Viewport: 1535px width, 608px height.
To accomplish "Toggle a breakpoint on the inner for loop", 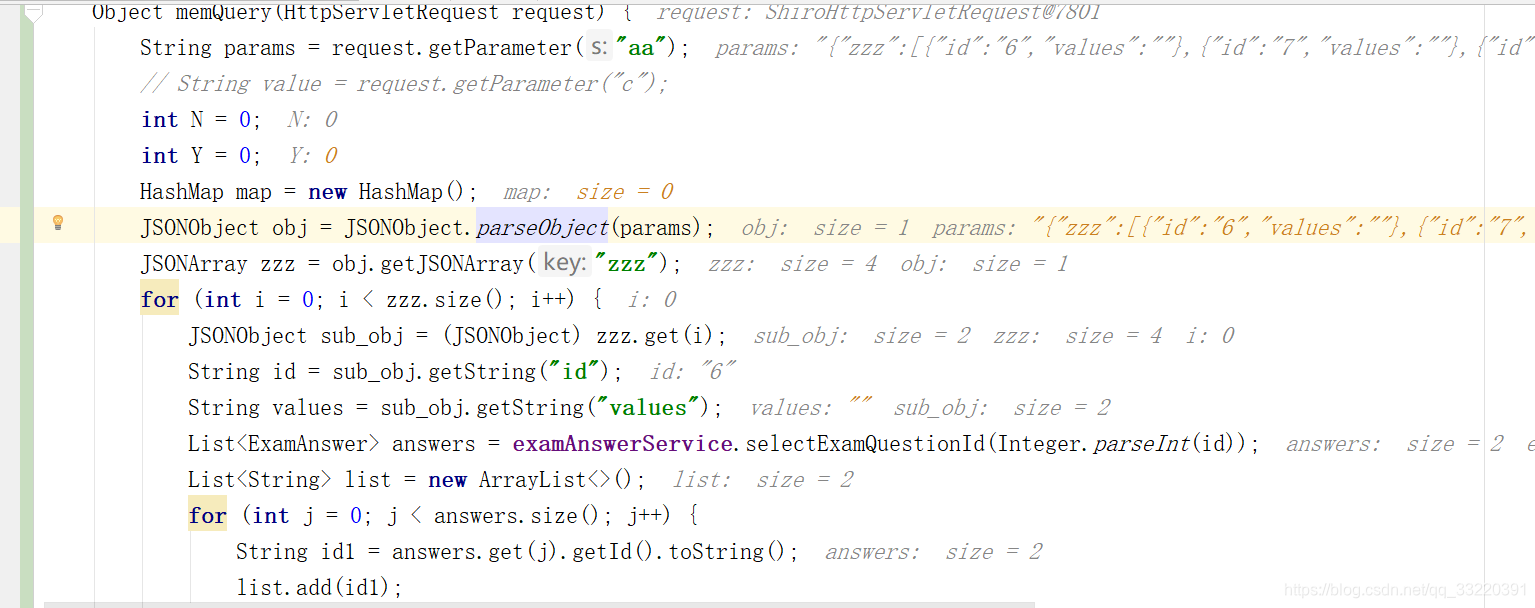I will pyautogui.click(x=75, y=515).
